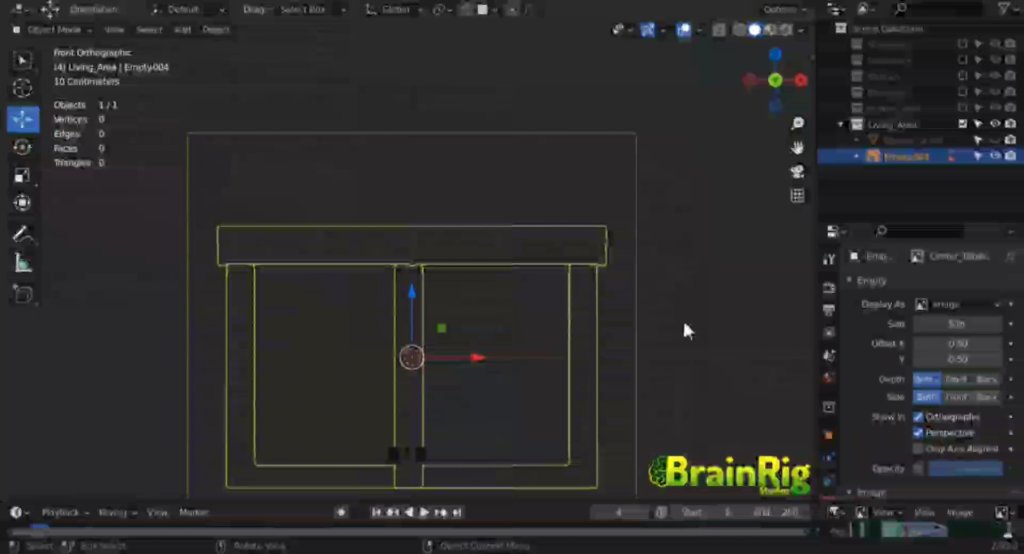Set Depth to Back
The width and height of the screenshot is (1024, 554).
click(x=987, y=379)
